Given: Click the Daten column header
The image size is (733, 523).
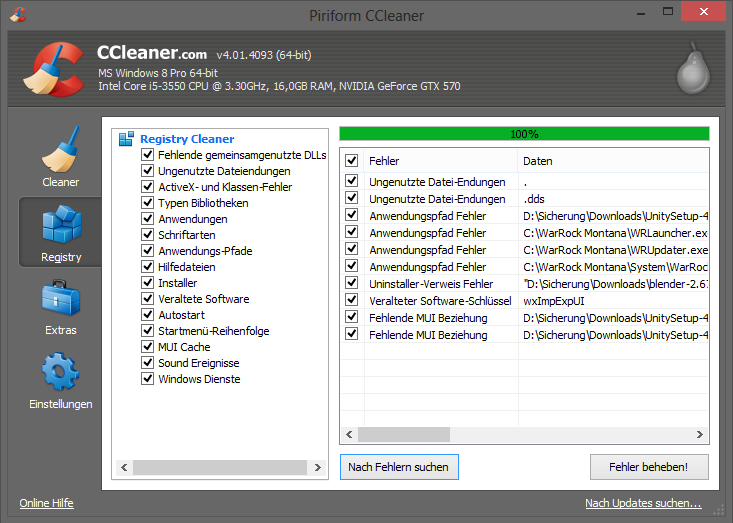Looking at the screenshot, I should tap(613, 161).
